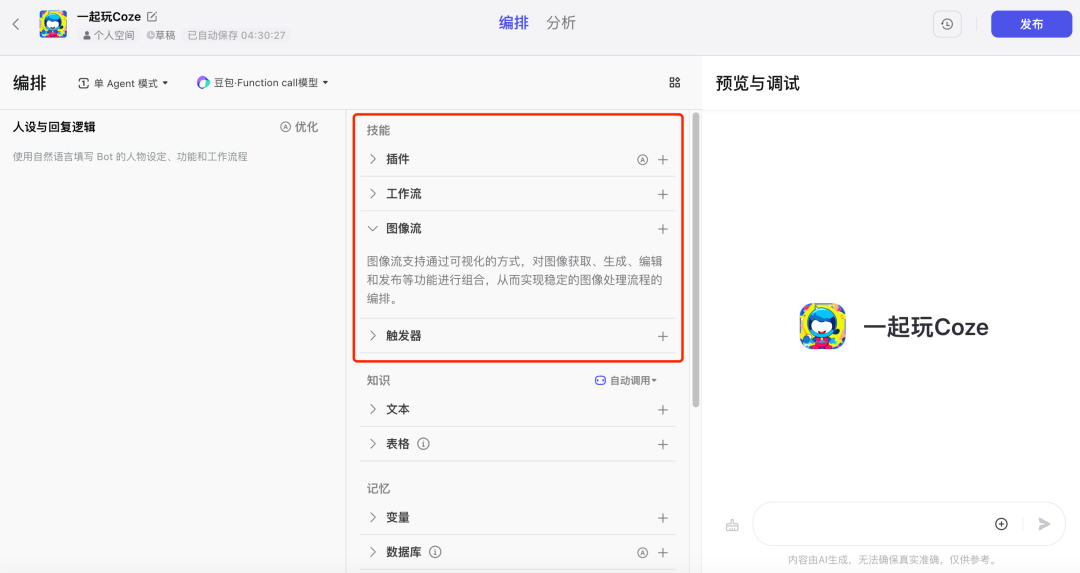This screenshot has width=1080, height=573.
Task: Auto-generate database with A icon
Action: [x=642, y=552]
